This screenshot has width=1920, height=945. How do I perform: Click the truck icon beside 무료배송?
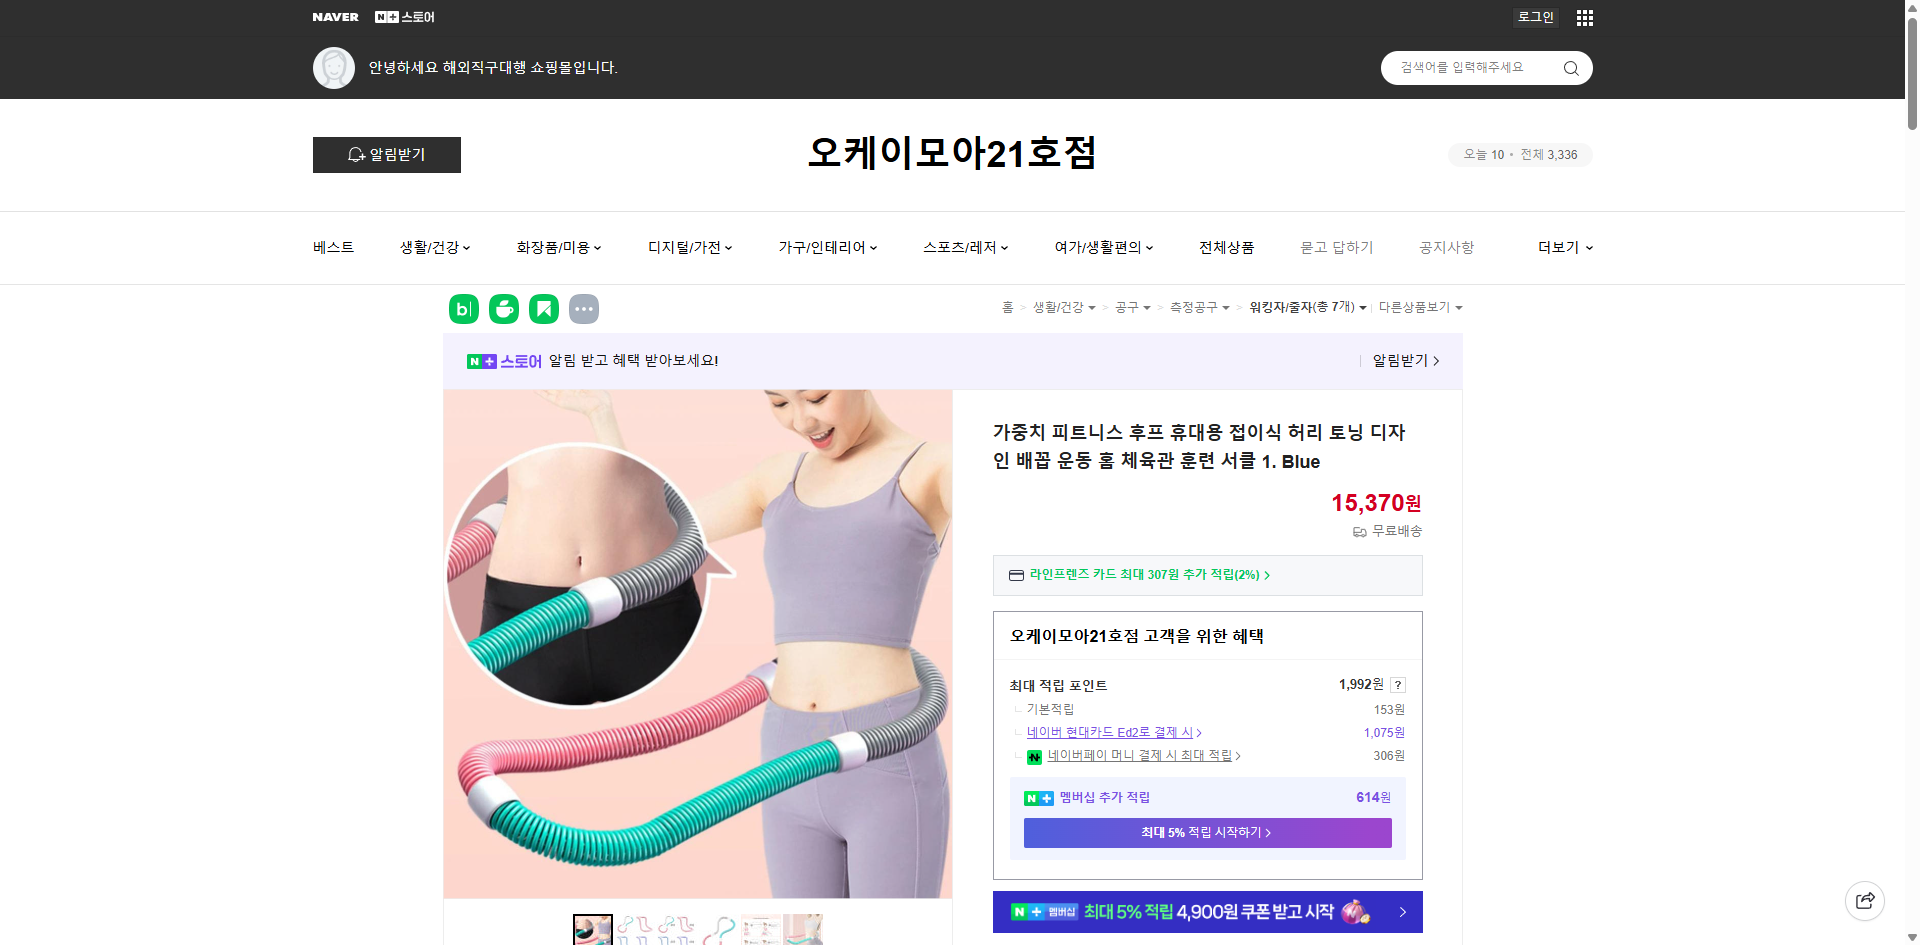(1358, 531)
